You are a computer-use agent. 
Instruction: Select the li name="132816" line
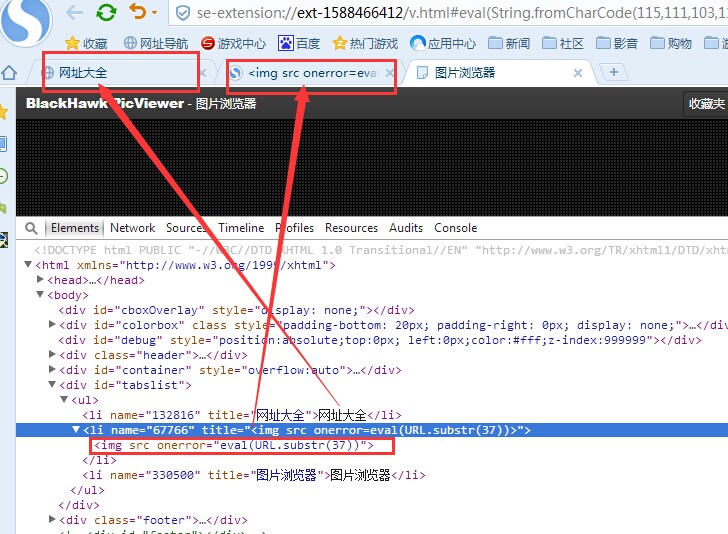pos(242,415)
